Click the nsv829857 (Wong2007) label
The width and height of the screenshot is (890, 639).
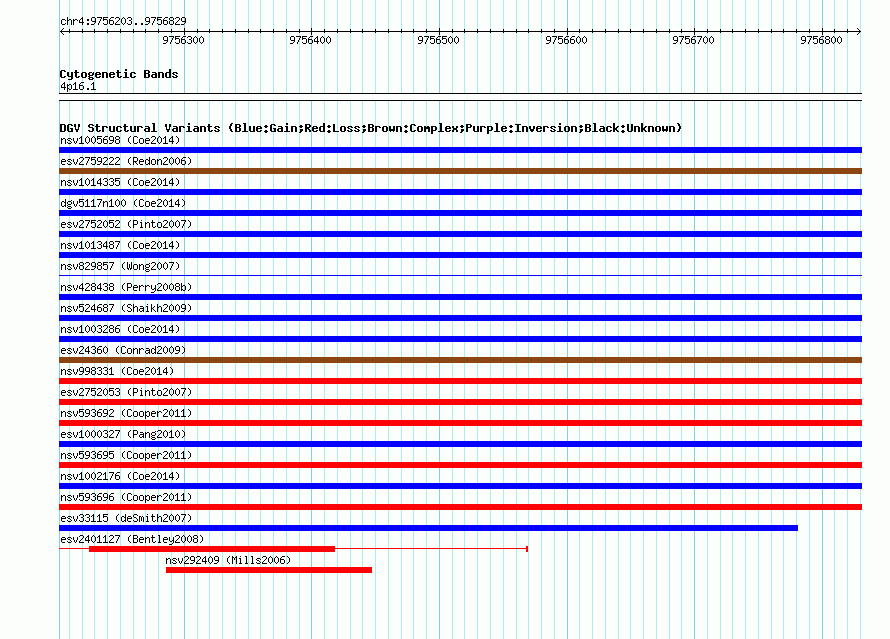pos(120,266)
